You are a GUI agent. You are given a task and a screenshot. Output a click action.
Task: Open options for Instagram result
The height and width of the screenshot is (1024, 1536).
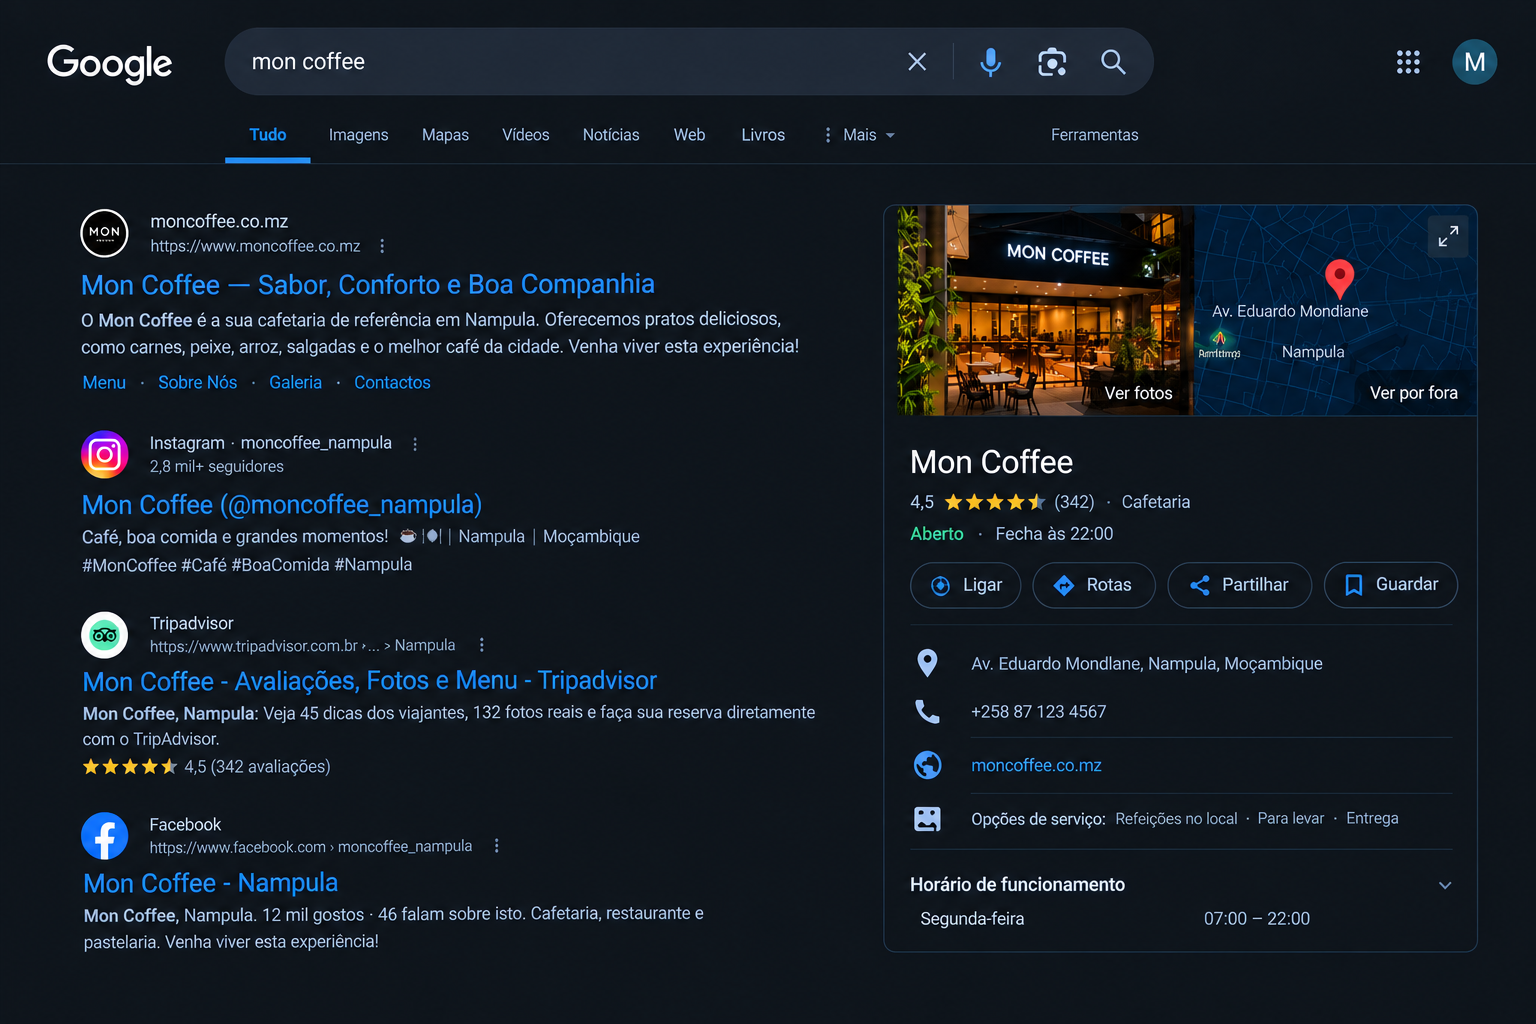pos(415,444)
